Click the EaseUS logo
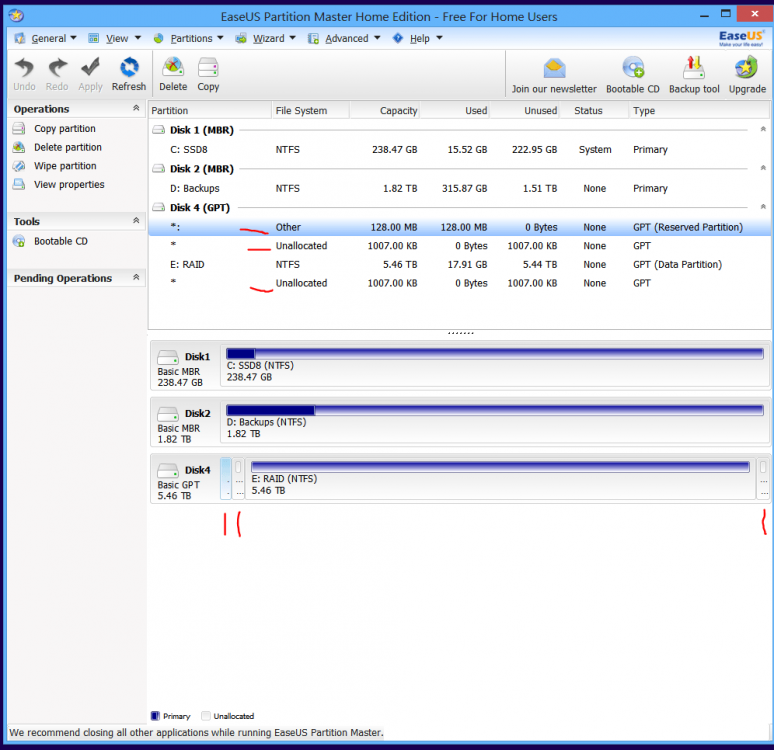 pos(741,38)
